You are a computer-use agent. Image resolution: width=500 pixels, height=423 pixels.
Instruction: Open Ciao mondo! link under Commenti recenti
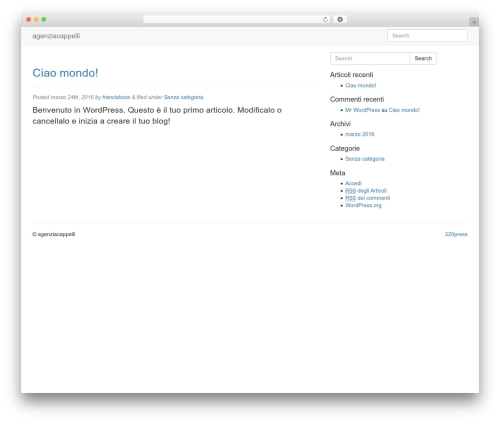click(404, 110)
